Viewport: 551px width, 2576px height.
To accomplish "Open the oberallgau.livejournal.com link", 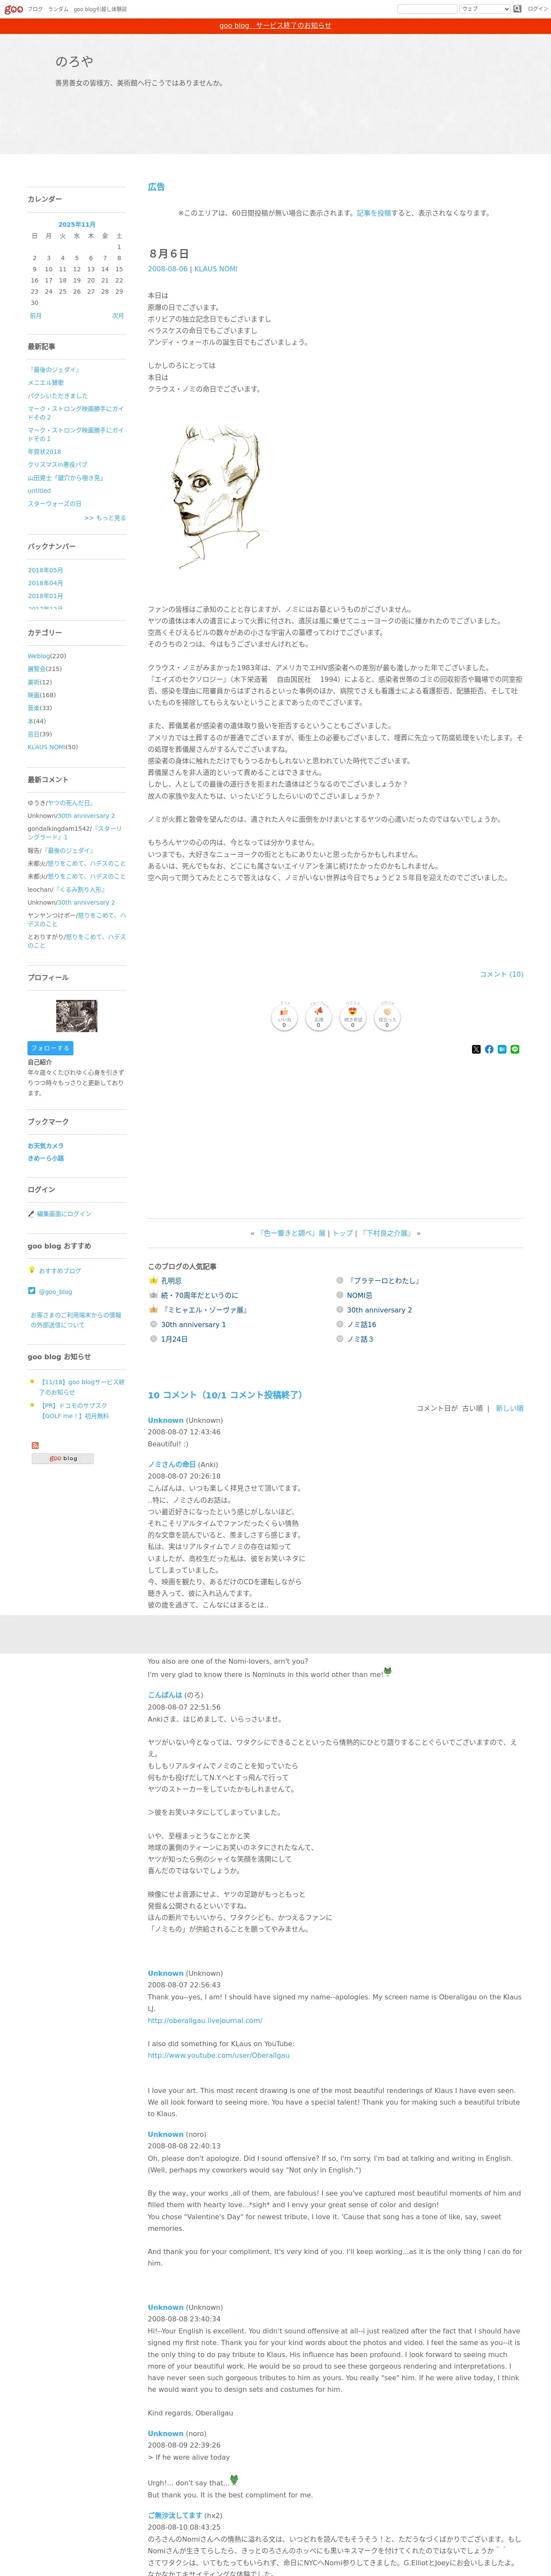I will pyautogui.click(x=205, y=2020).
